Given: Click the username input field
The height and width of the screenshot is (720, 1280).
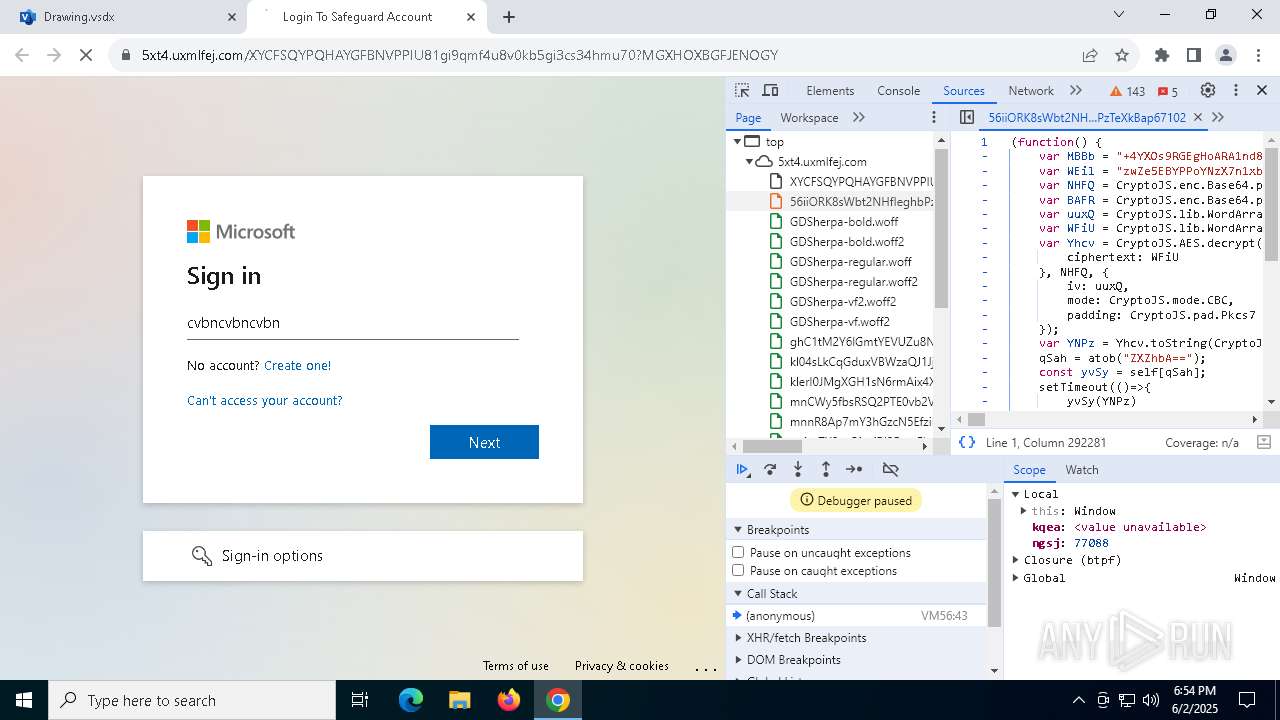Looking at the screenshot, I should [353, 323].
